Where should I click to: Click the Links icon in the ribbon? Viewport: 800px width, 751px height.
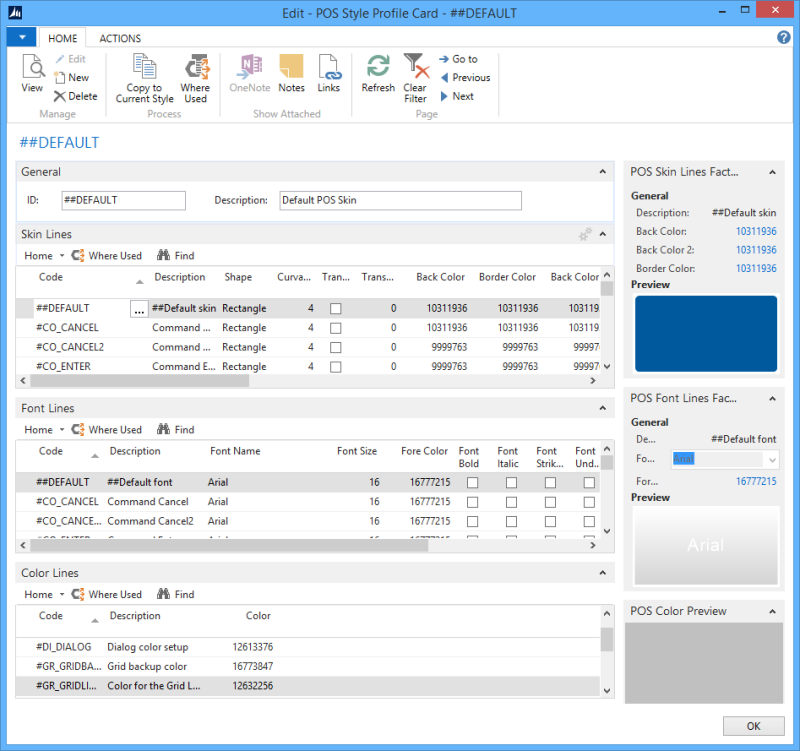(329, 68)
